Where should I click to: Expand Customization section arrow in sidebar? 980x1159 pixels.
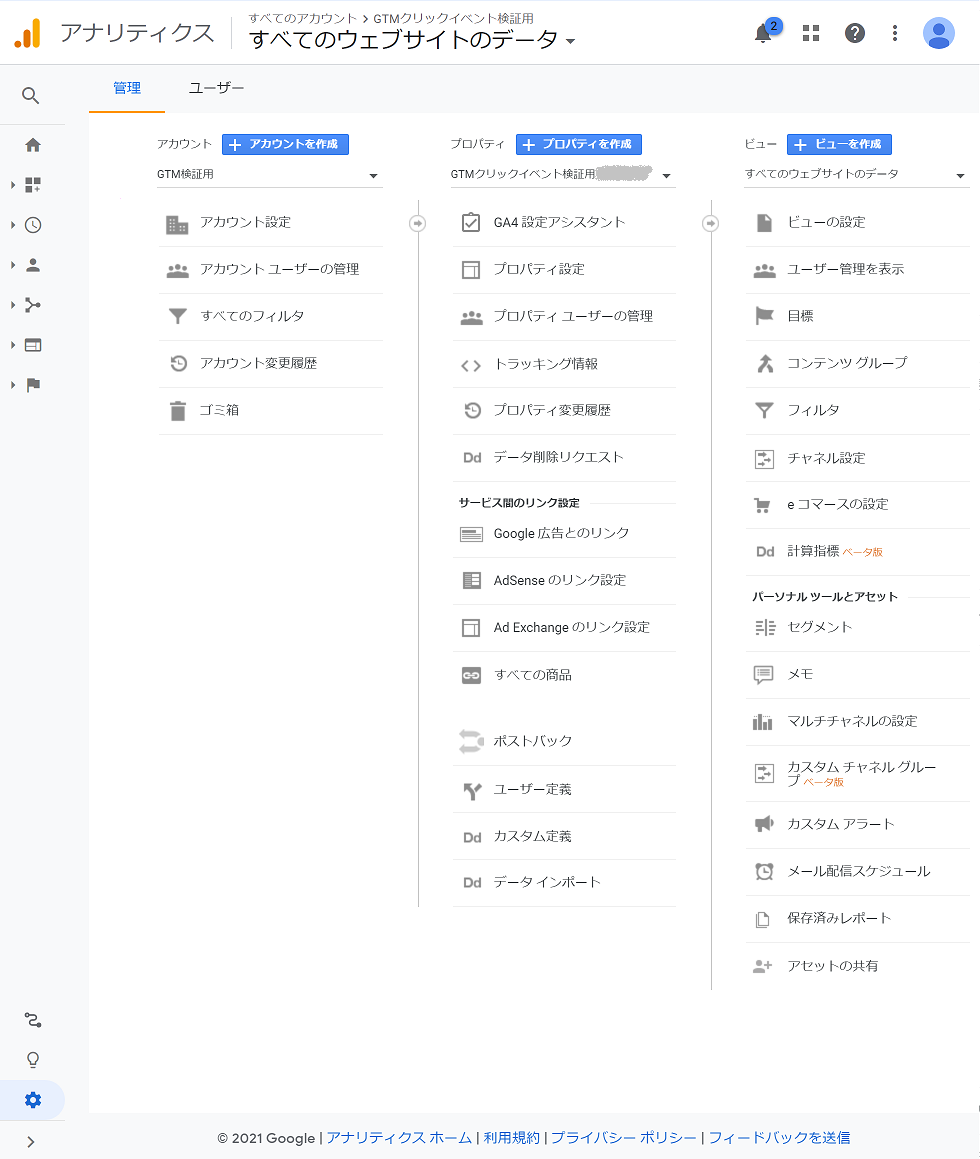(13, 185)
